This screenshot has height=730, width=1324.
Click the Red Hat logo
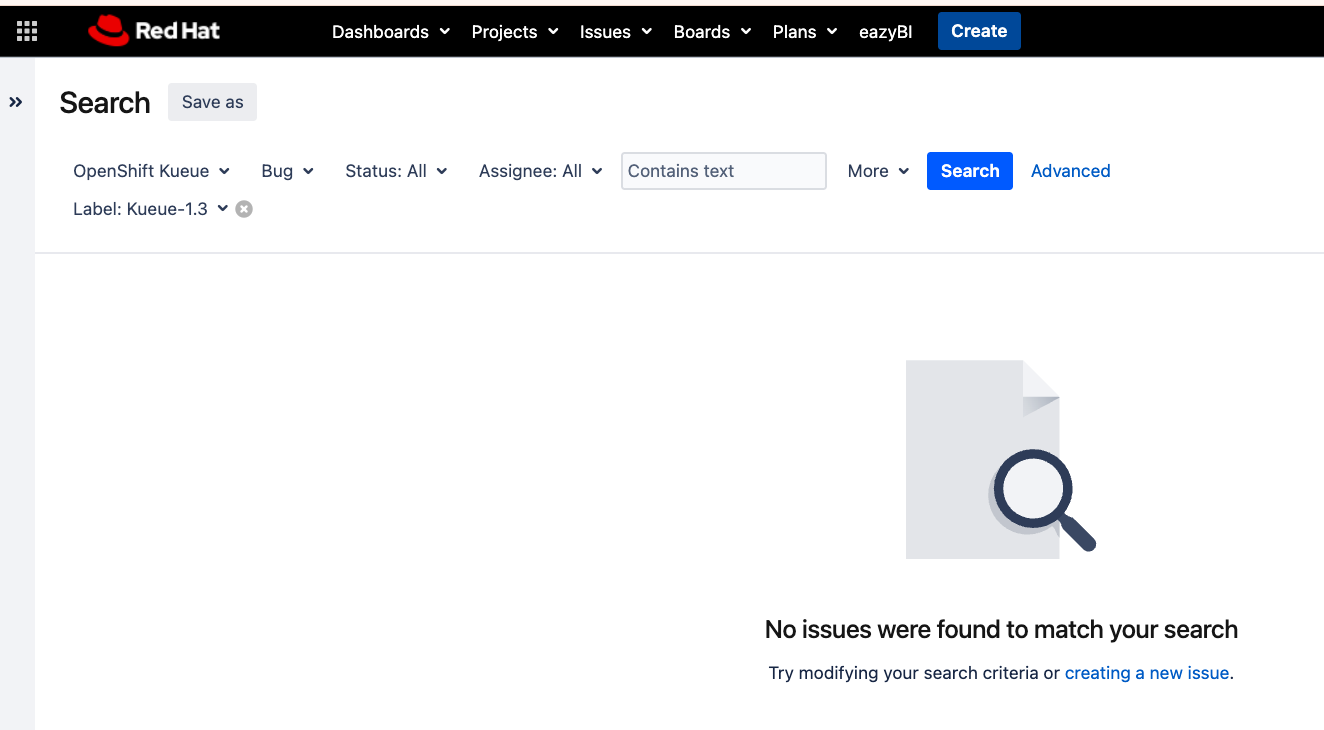[154, 31]
